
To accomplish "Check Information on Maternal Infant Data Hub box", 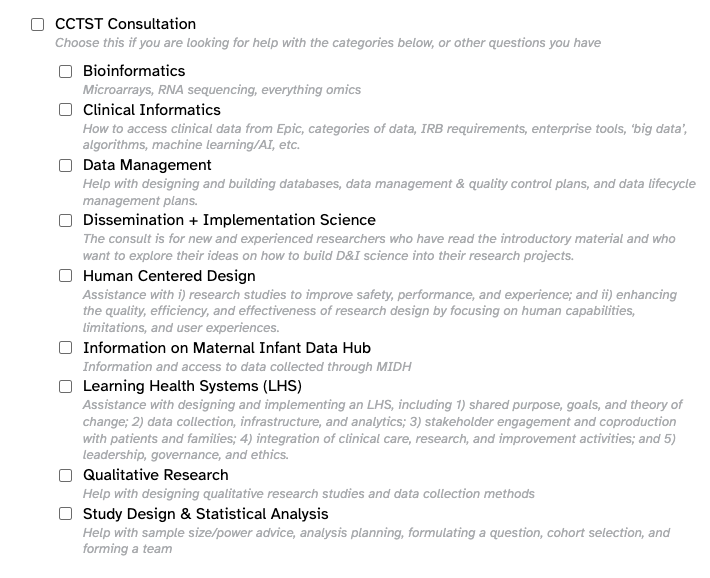I will (x=66, y=348).
